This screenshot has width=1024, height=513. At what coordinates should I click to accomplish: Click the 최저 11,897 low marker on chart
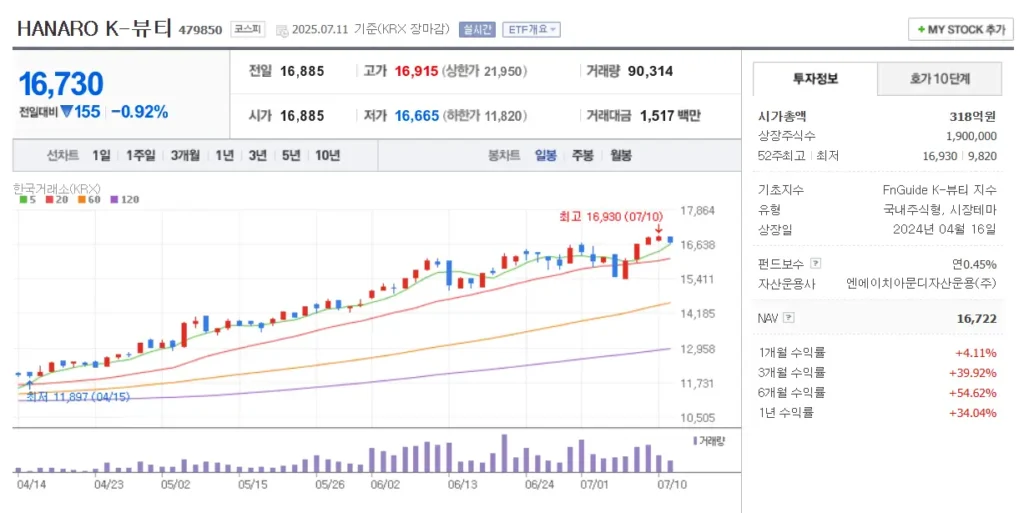click(x=66, y=397)
